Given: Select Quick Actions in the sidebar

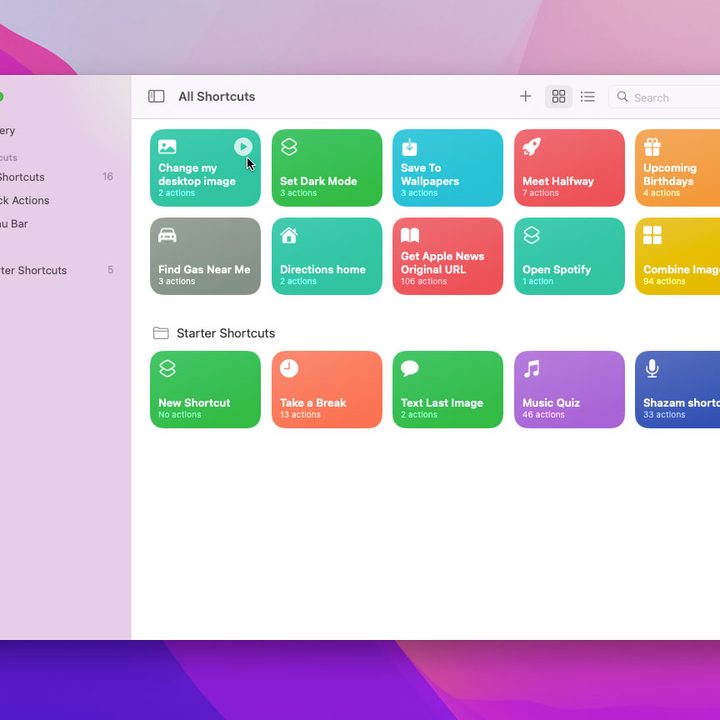Looking at the screenshot, I should (56, 200).
